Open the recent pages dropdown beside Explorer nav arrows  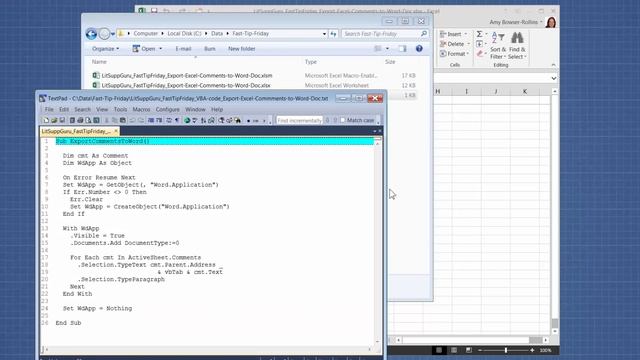[x=113, y=34]
